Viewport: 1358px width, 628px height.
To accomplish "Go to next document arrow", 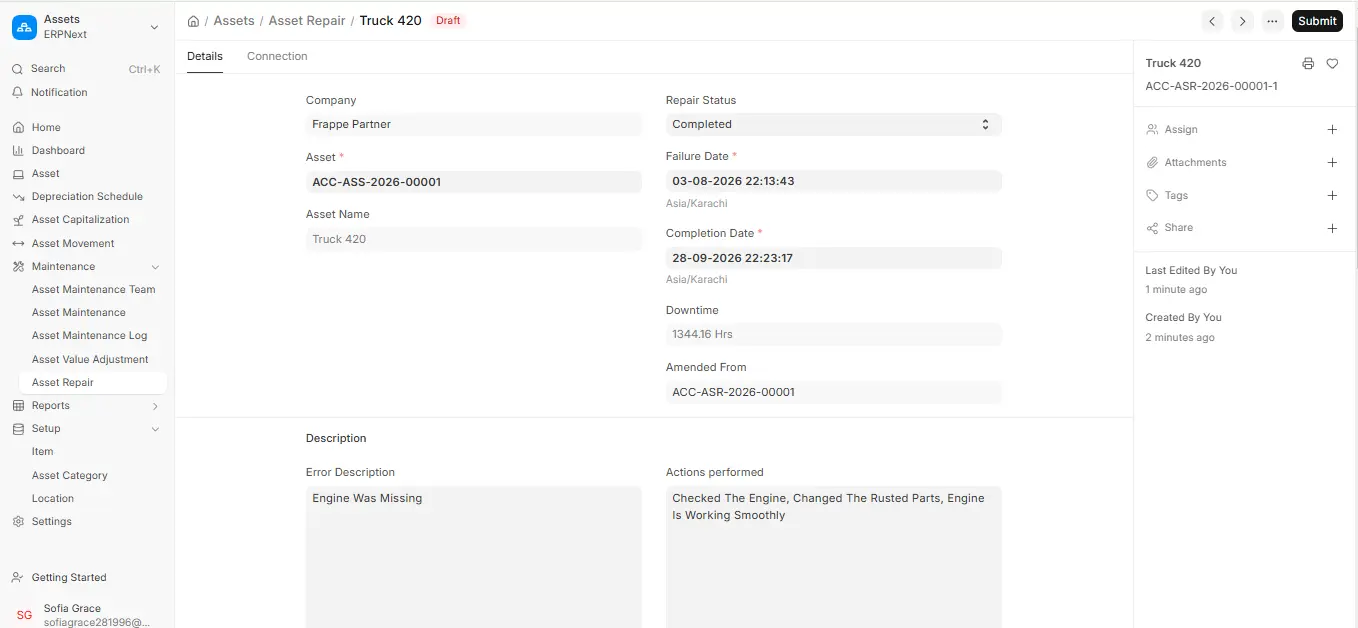I will [x=1242, y=21].
